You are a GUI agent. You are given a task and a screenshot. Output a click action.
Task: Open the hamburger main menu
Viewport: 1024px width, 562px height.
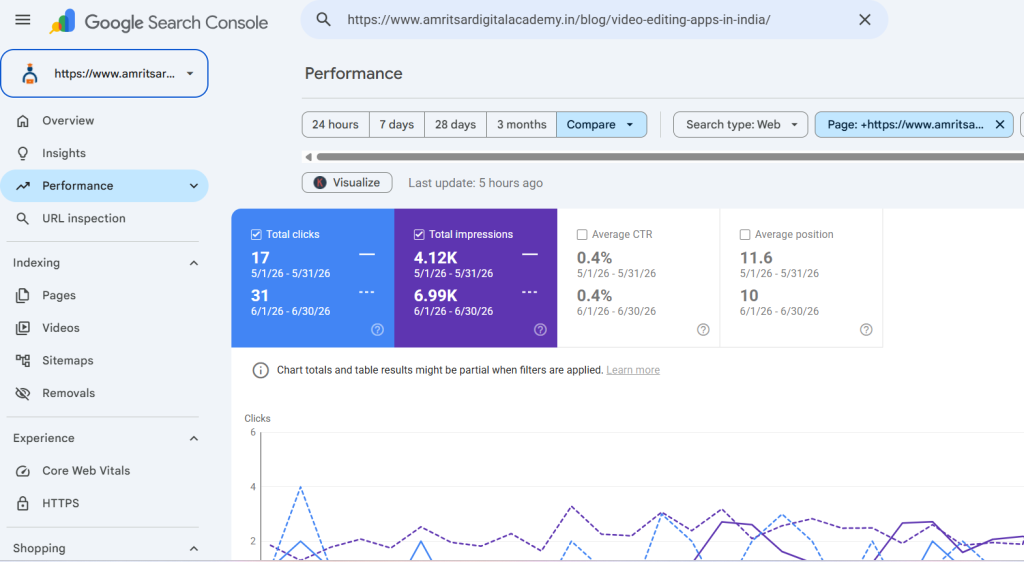coord(23,20)
